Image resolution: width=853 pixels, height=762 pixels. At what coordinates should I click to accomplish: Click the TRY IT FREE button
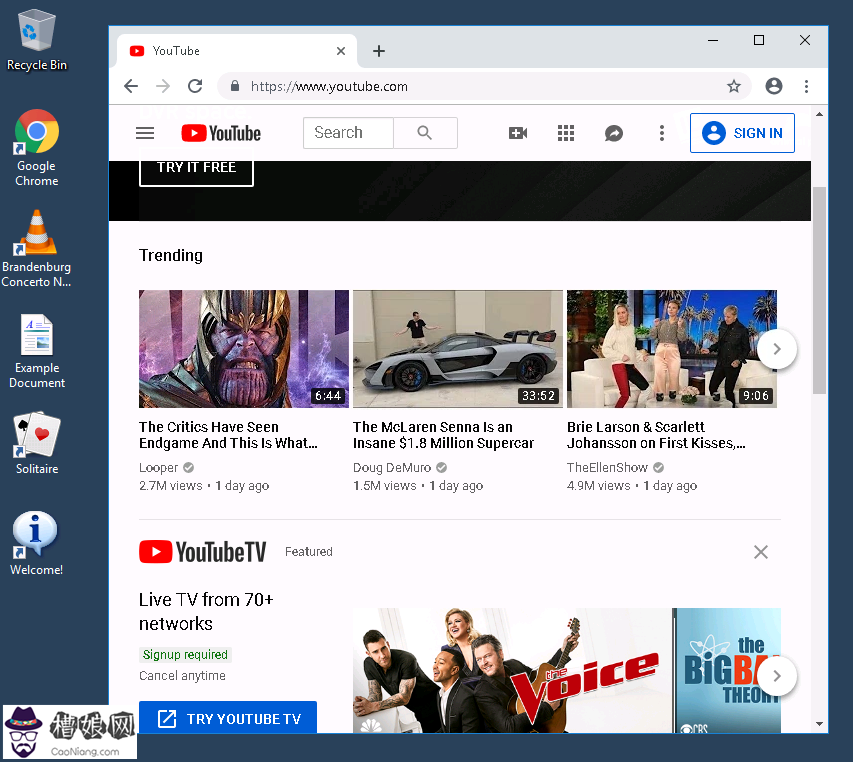196,172
